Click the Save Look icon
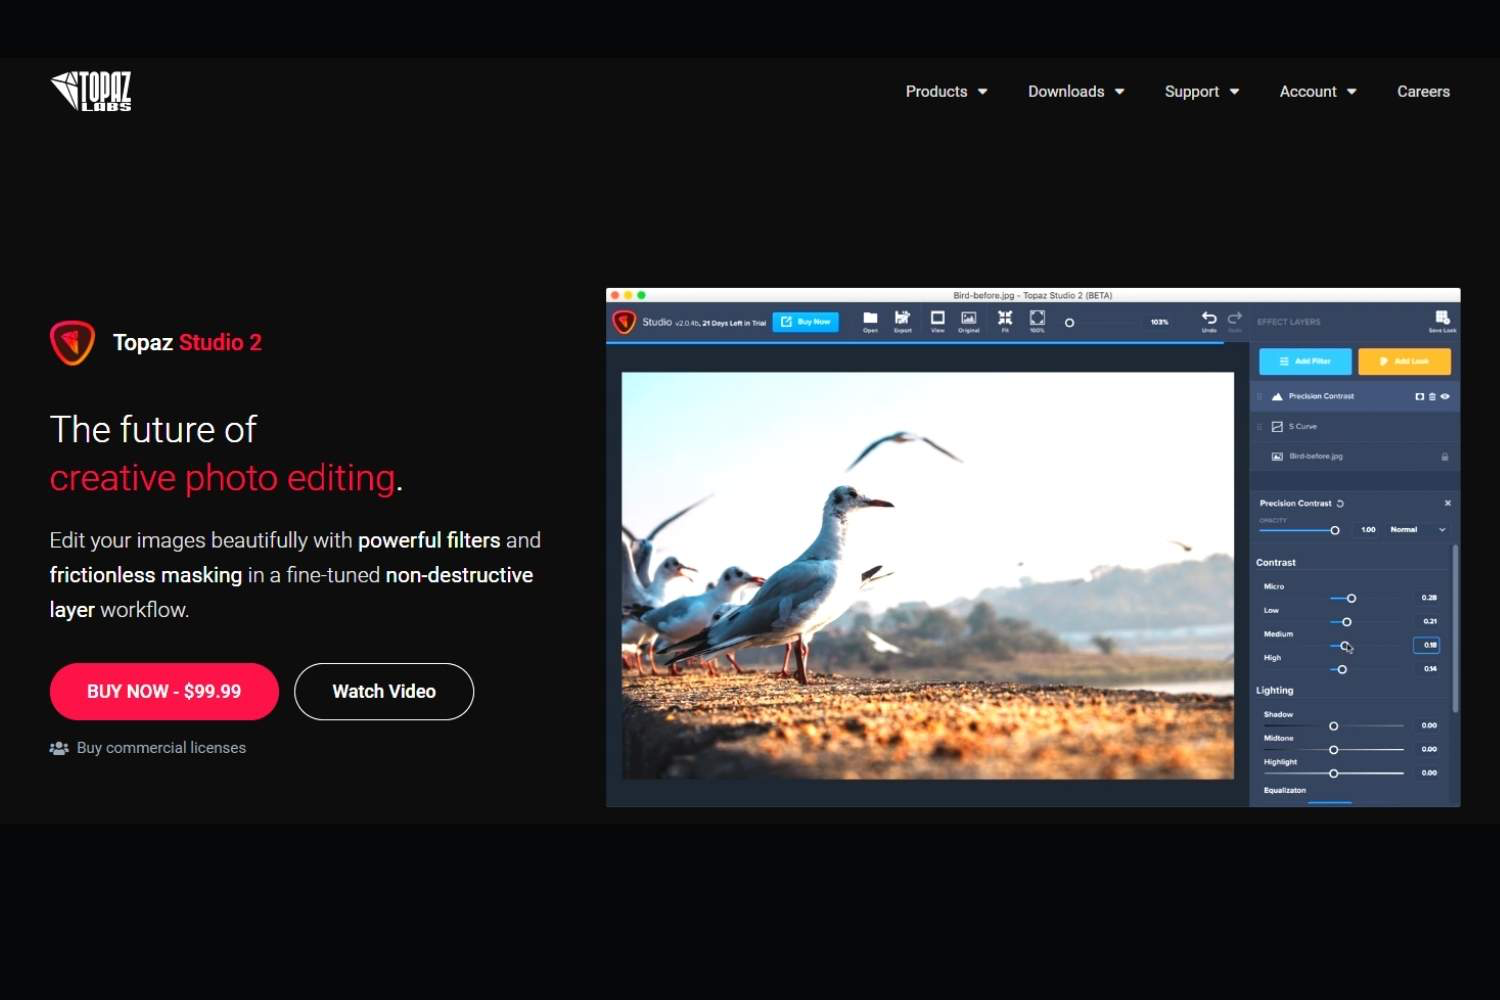1500x1000 pixels. [1442, 318]
